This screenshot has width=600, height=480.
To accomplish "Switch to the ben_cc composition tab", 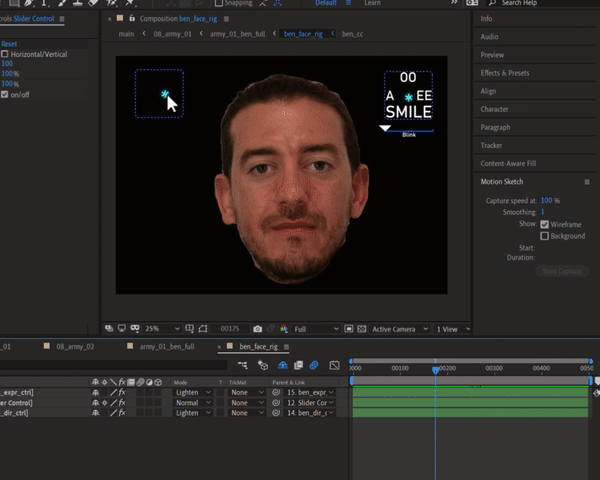I will (x=352, y=34).
